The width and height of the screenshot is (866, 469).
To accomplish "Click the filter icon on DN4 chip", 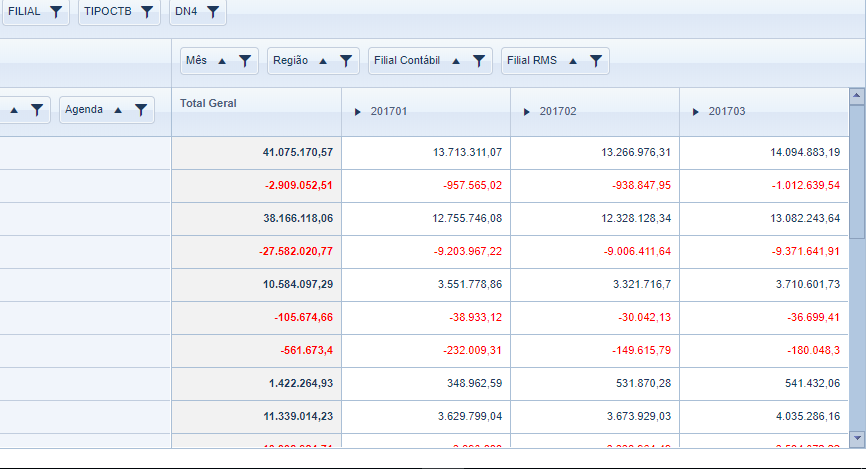I will (x=212, y=11).
